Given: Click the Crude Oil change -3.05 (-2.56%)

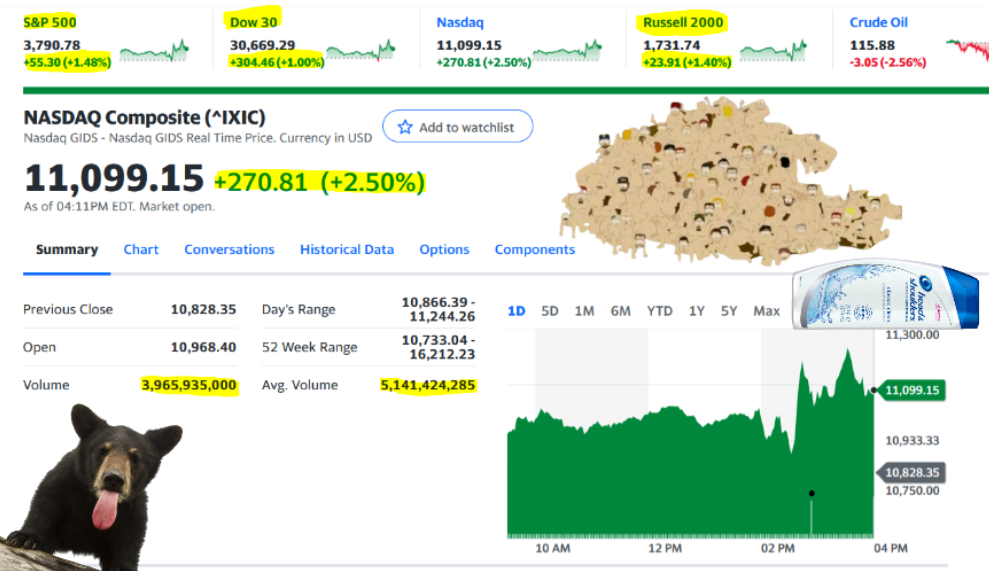Looking at the screenshot, I should [888, 62].
